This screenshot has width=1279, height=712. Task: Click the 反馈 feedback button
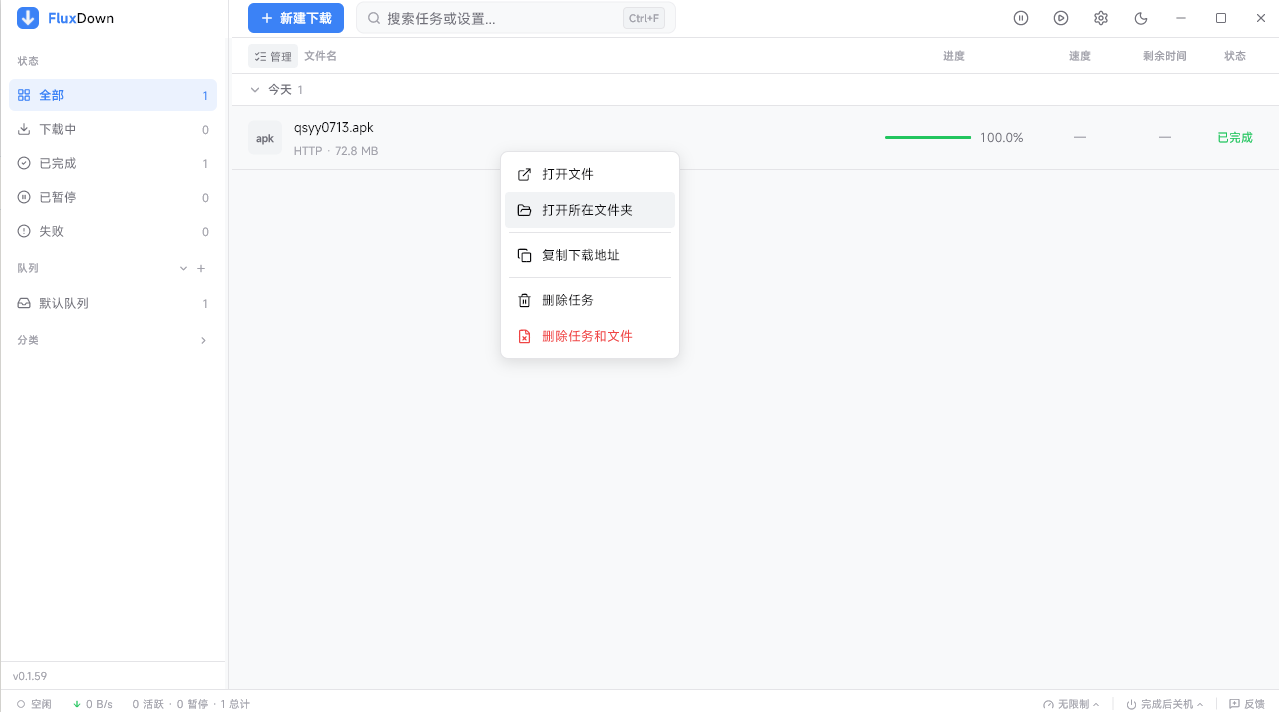click(1247, 704)
